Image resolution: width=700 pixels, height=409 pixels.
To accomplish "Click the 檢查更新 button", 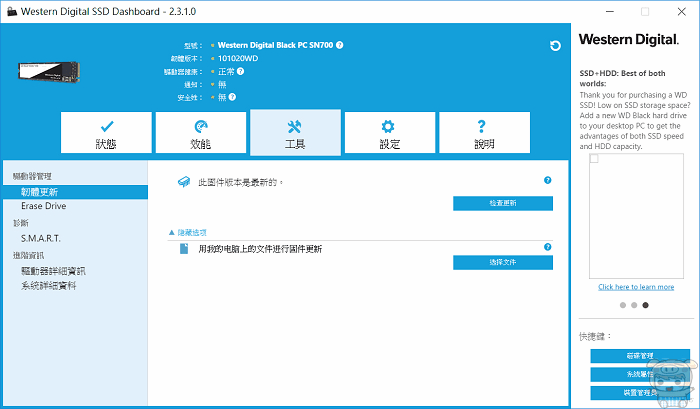I will 503,203.
